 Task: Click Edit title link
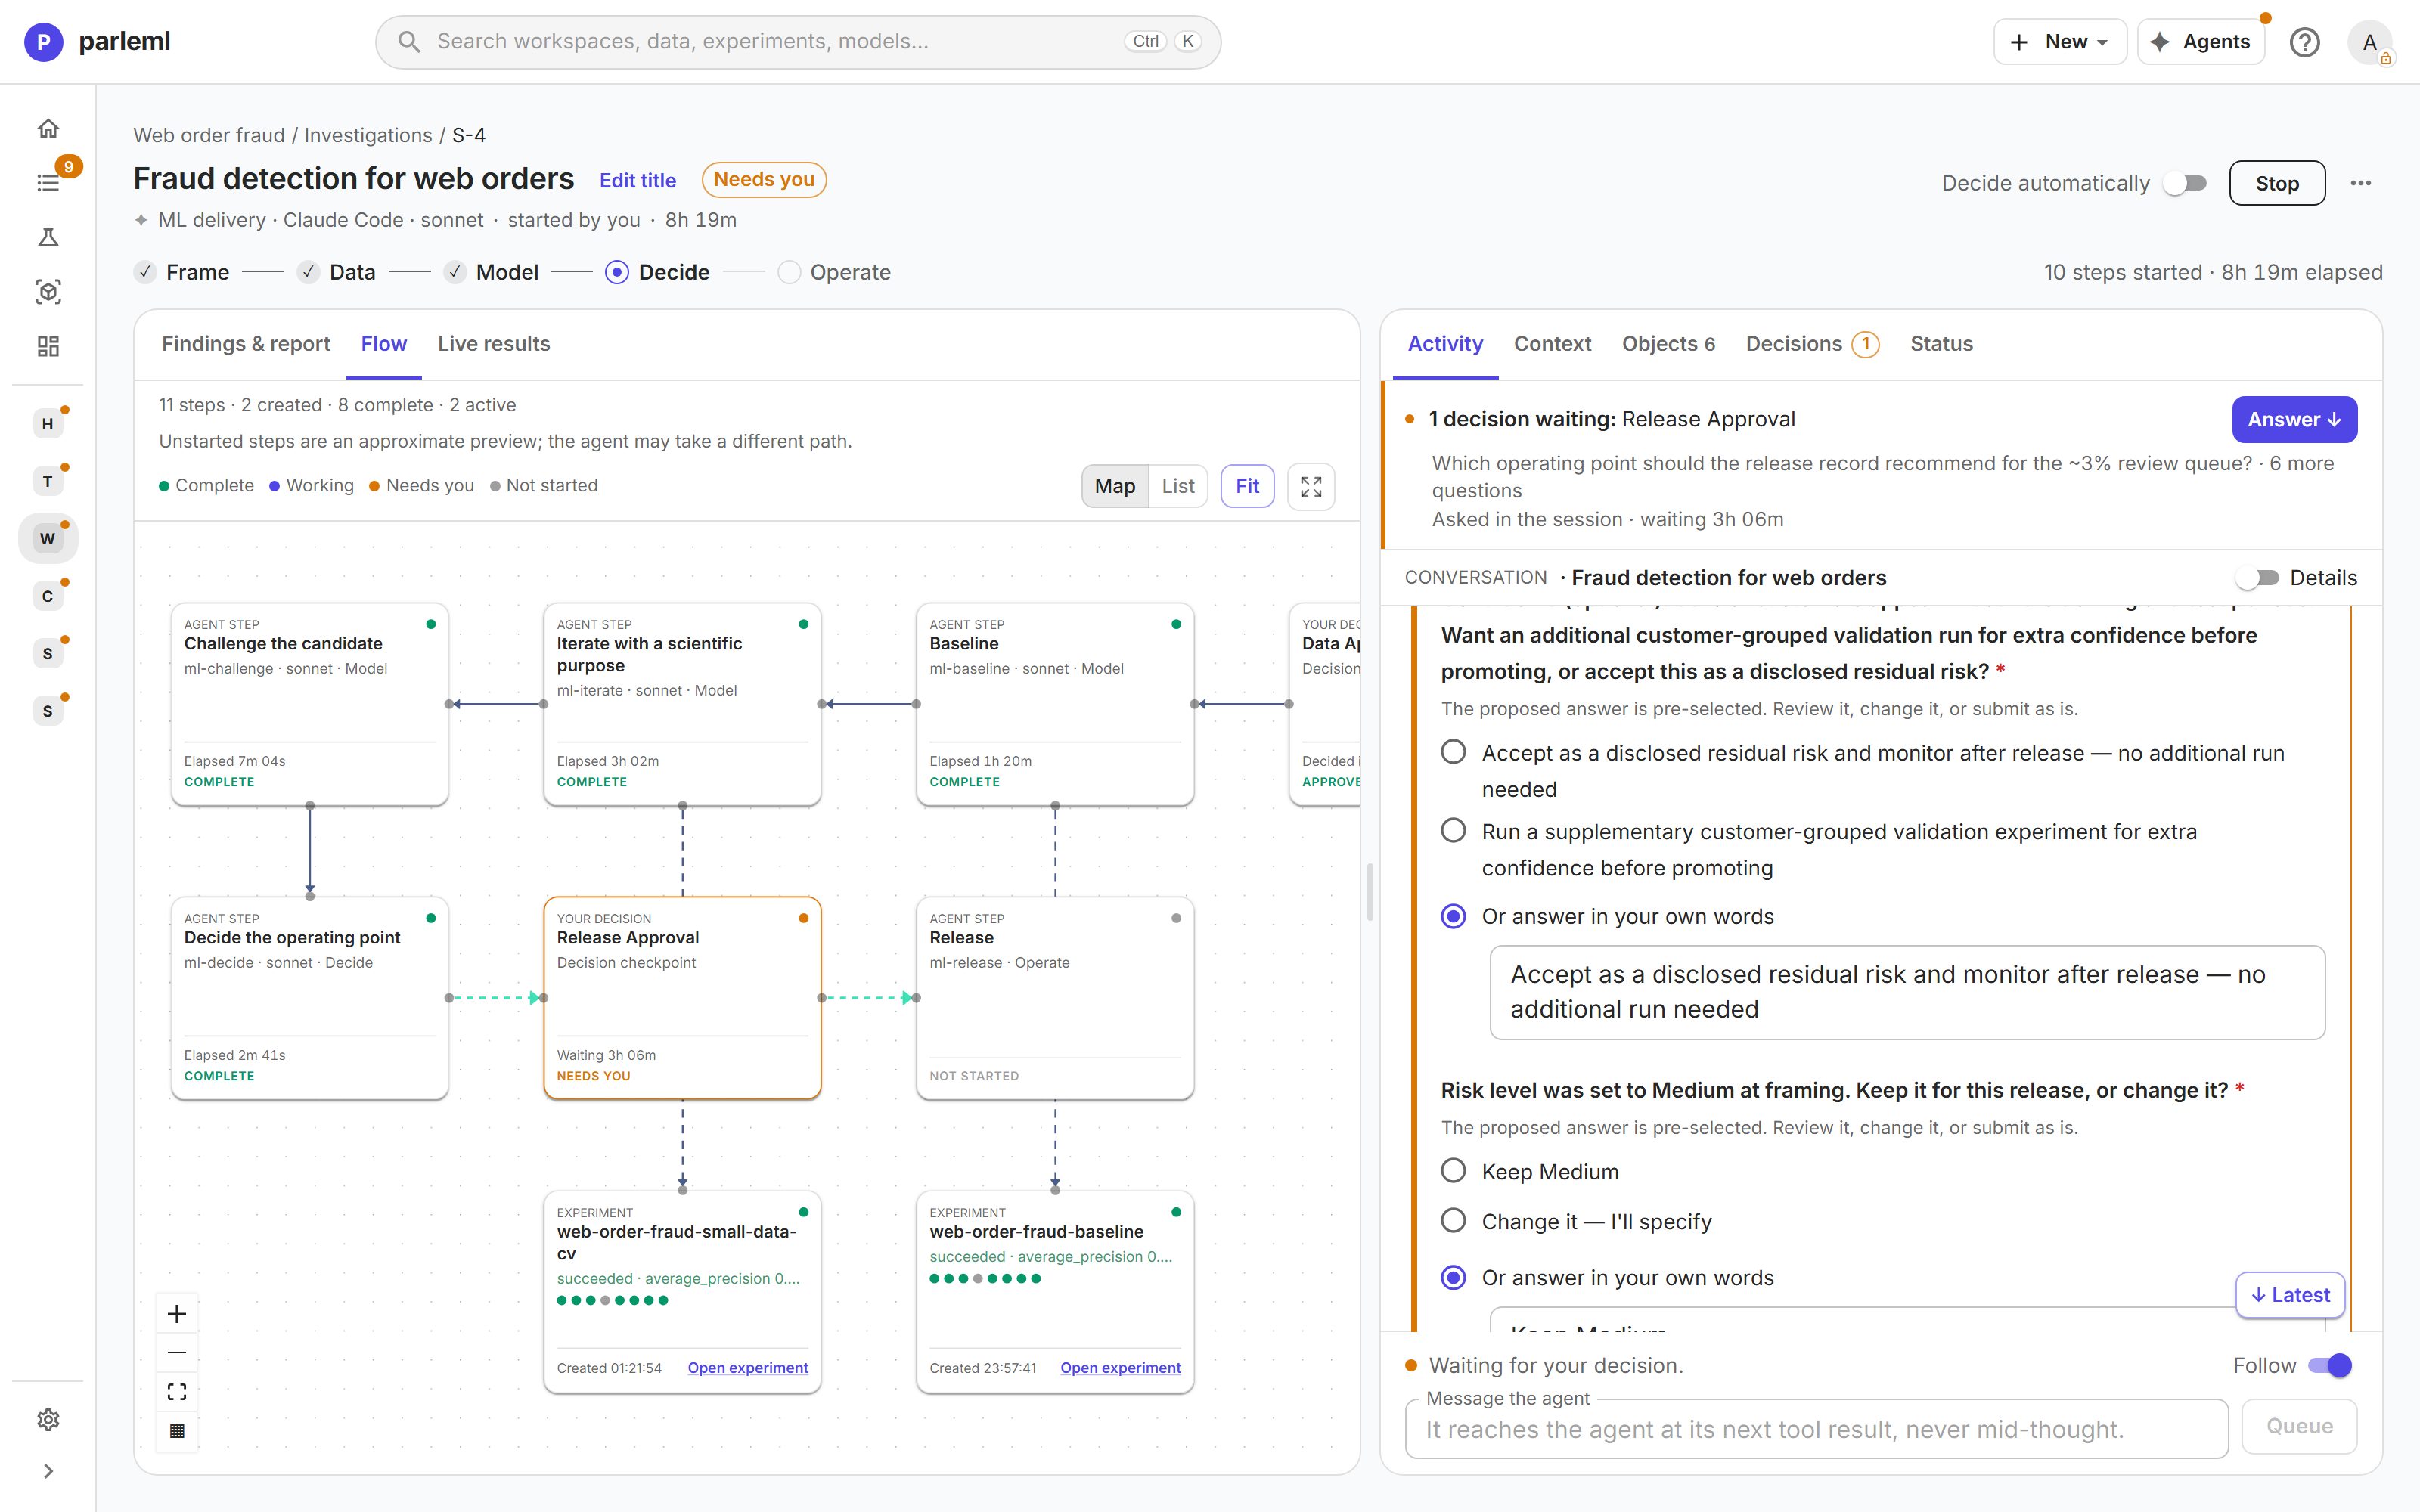[638, 181]
